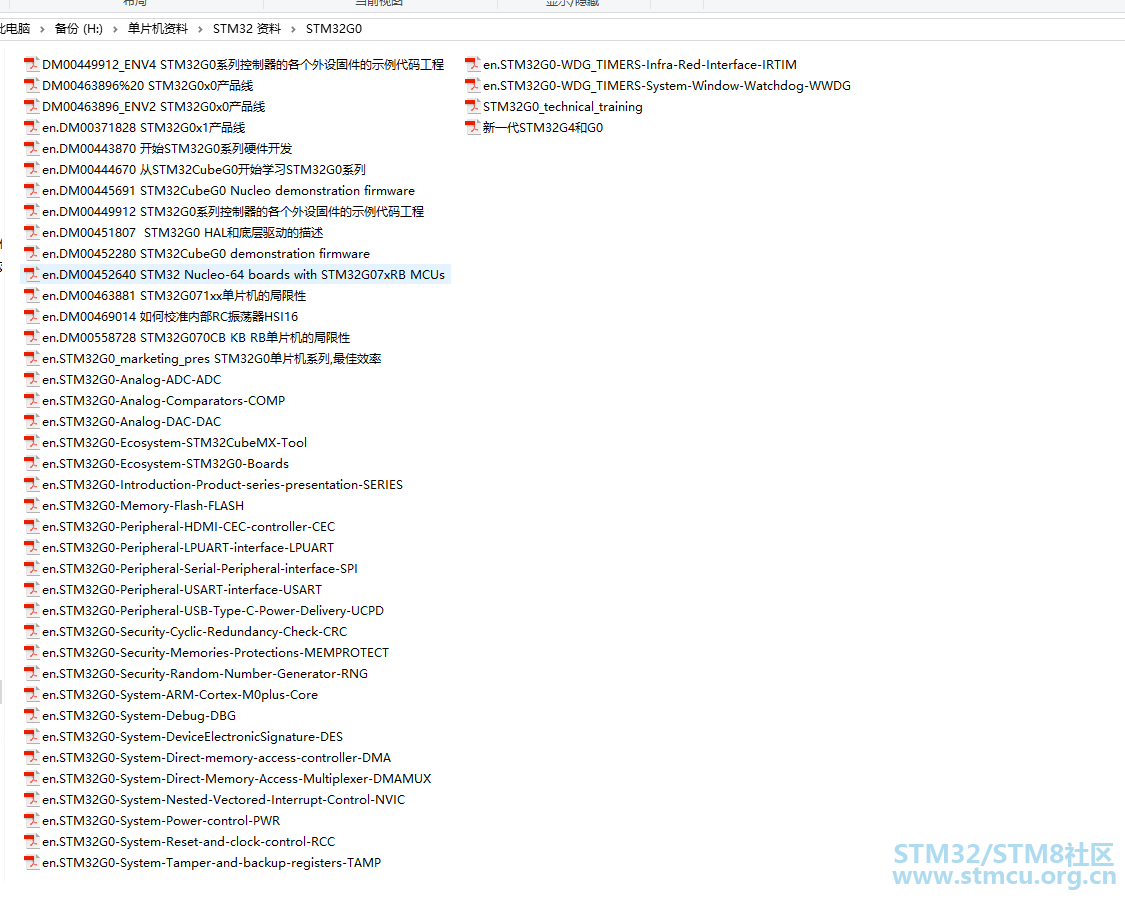Select file en.STM32G0-System-Reset-and-clock-control-RCC
The image size is (1125, 899).
179,842
